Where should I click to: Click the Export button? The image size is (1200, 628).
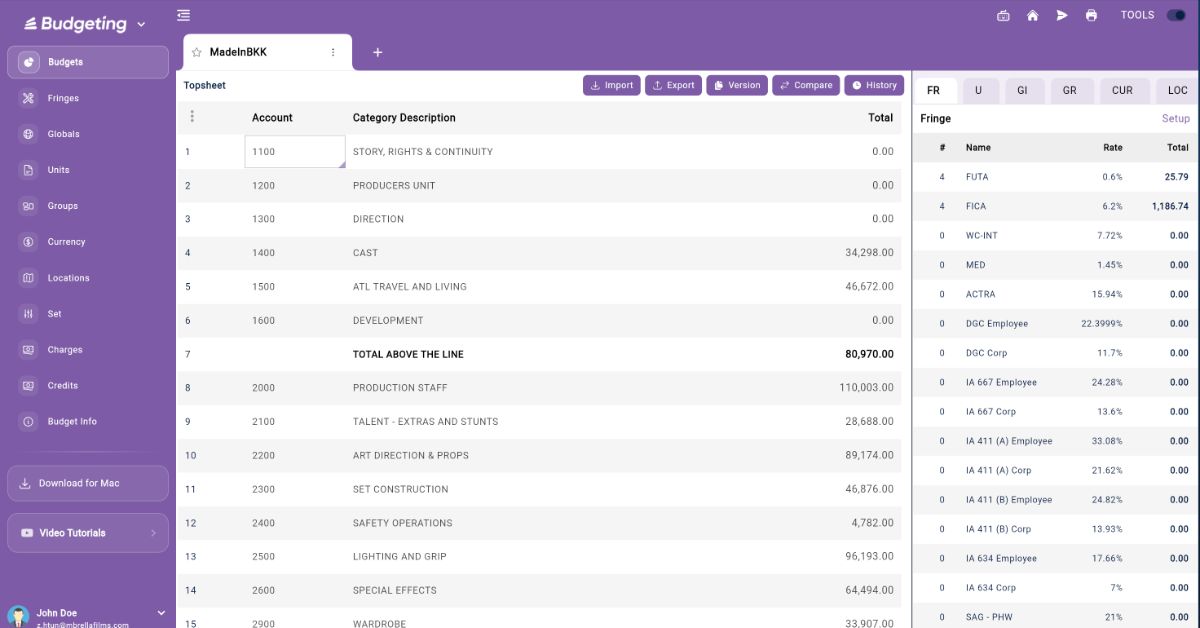tap(673, 85)
